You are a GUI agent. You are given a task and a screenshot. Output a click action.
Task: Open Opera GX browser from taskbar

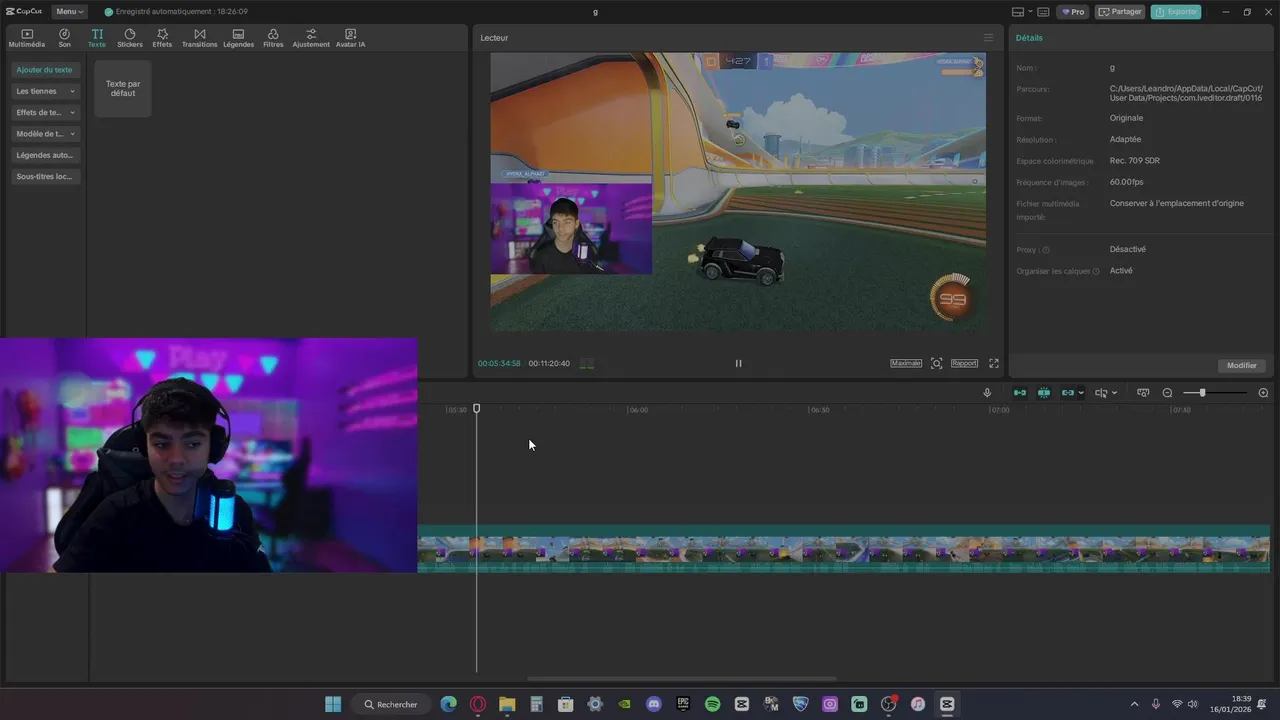pyautogui.click(x=478, y=704)
